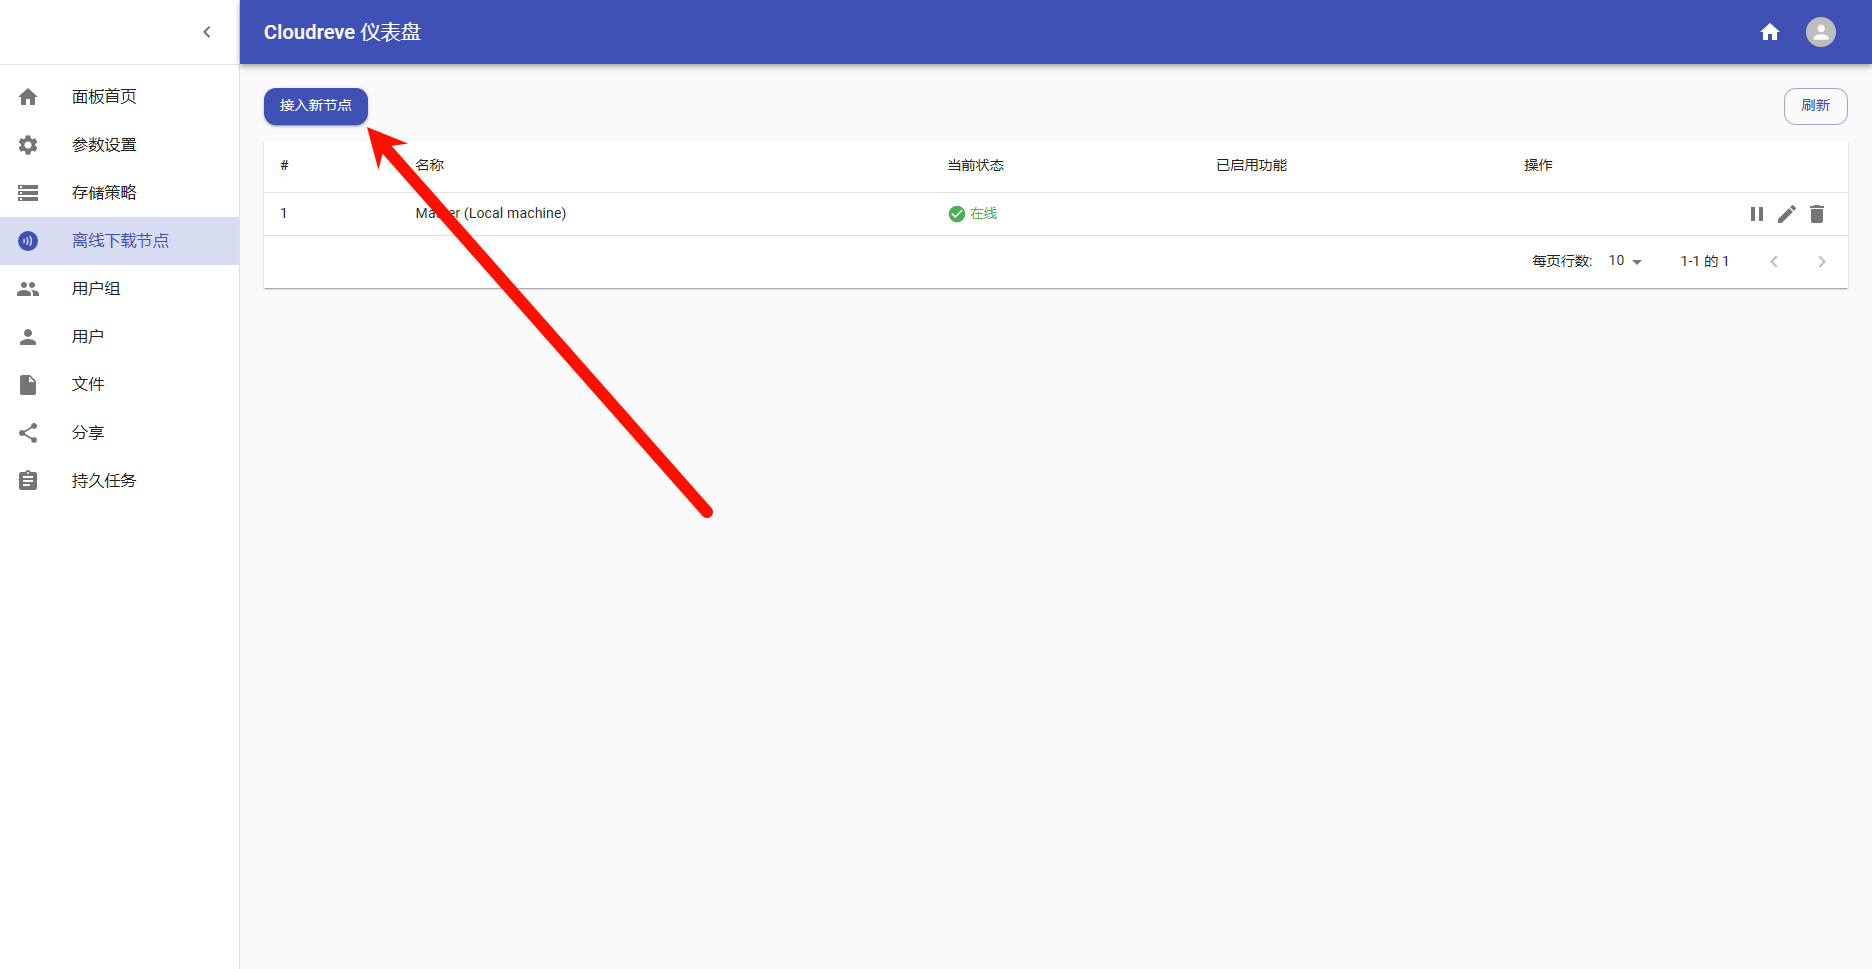Click the person icon beside 用户
This screenshot has height=969, width=1872.
pos(28,337)
